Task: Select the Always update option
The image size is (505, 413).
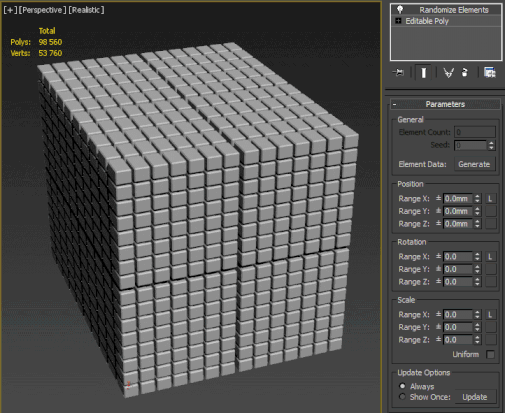Action: [x=402, y=386]
